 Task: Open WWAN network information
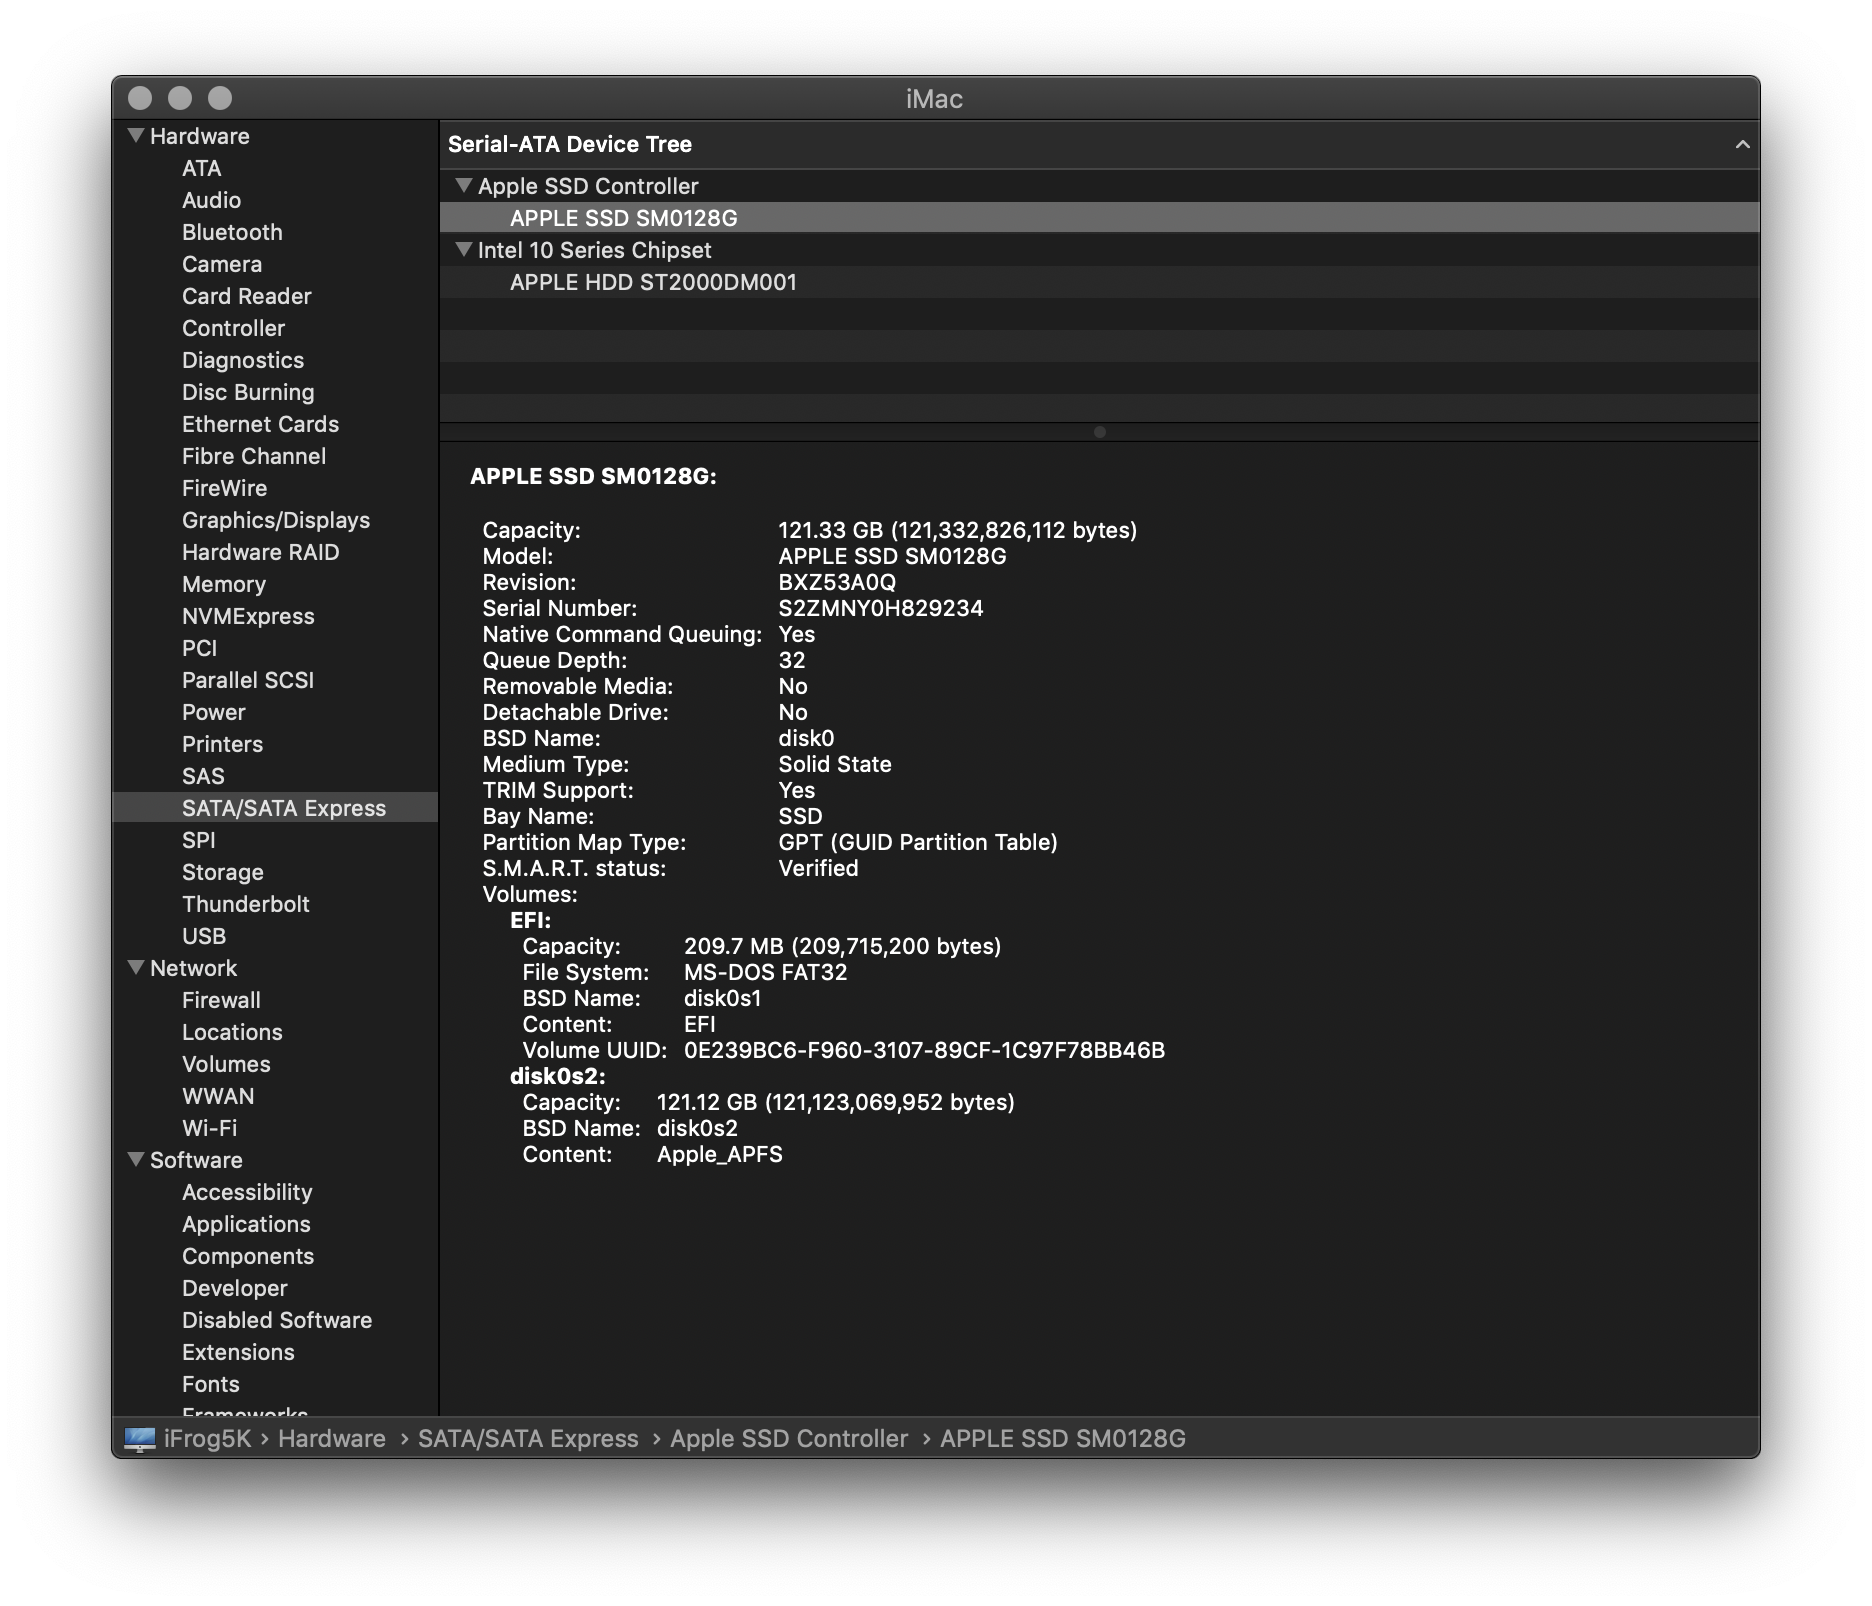[218, 1096]
